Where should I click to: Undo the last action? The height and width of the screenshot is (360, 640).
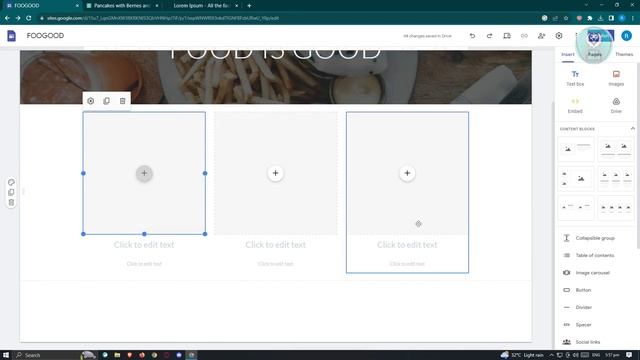click(472, 36)
